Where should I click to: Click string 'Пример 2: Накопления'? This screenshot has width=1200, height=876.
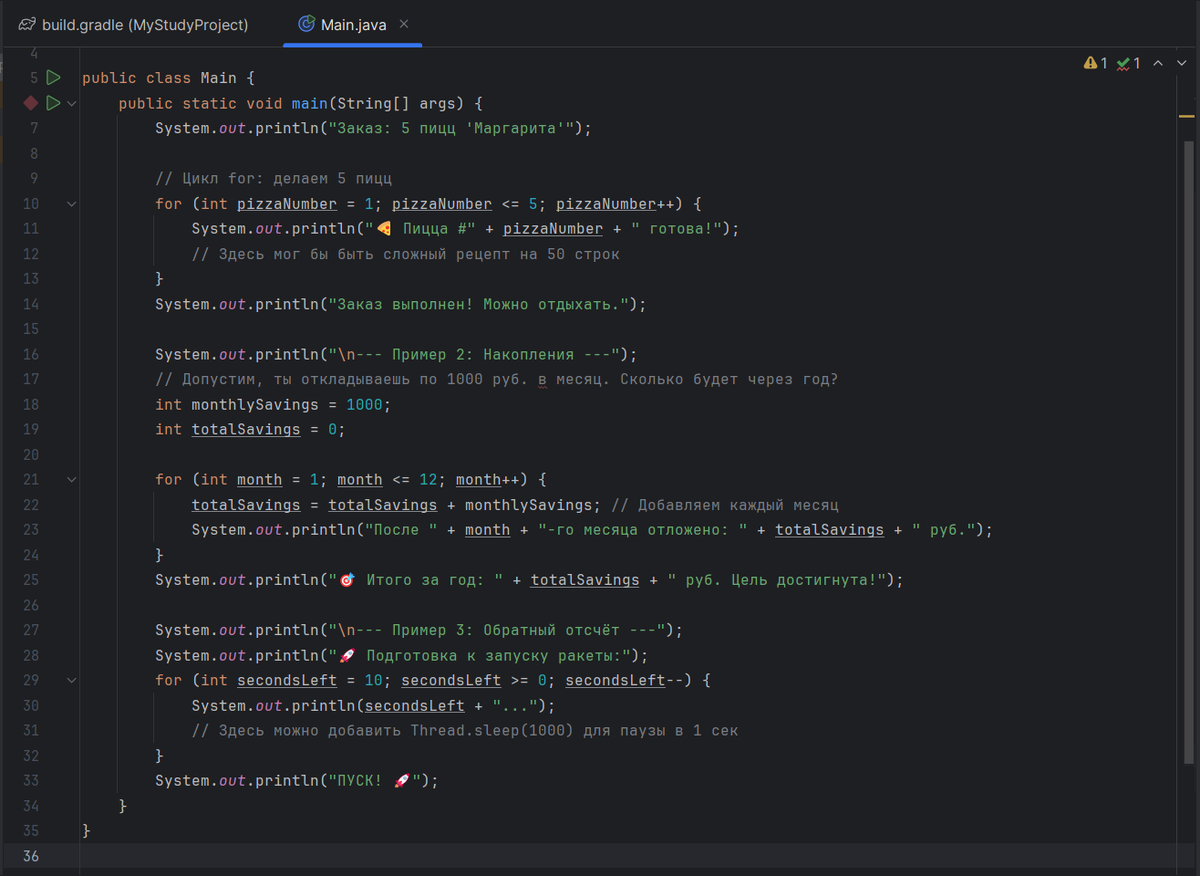point(483,354)
